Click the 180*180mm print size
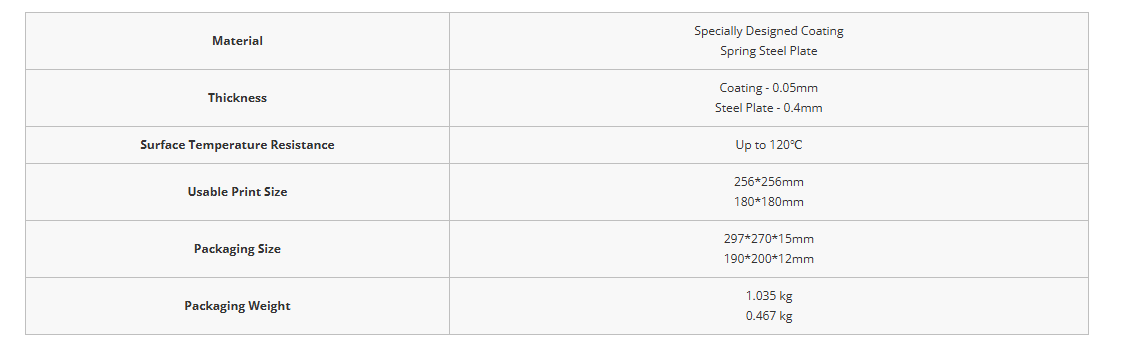The image size is (1129, 360). click(x=768, y=202)
